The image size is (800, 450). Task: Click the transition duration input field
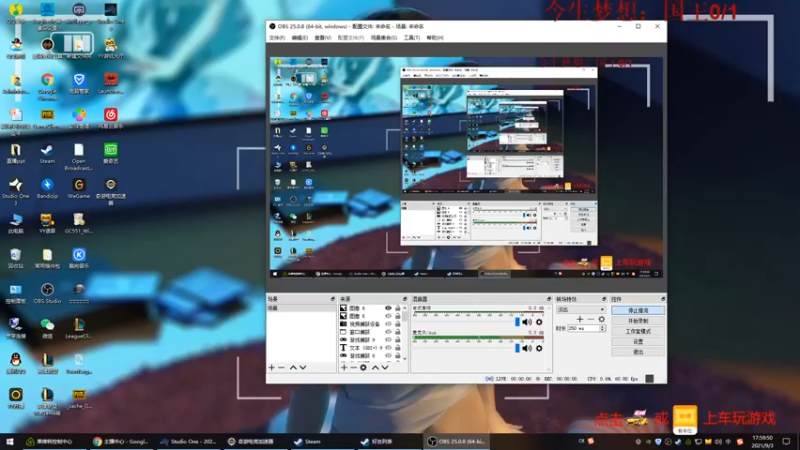tap(583, 329)
